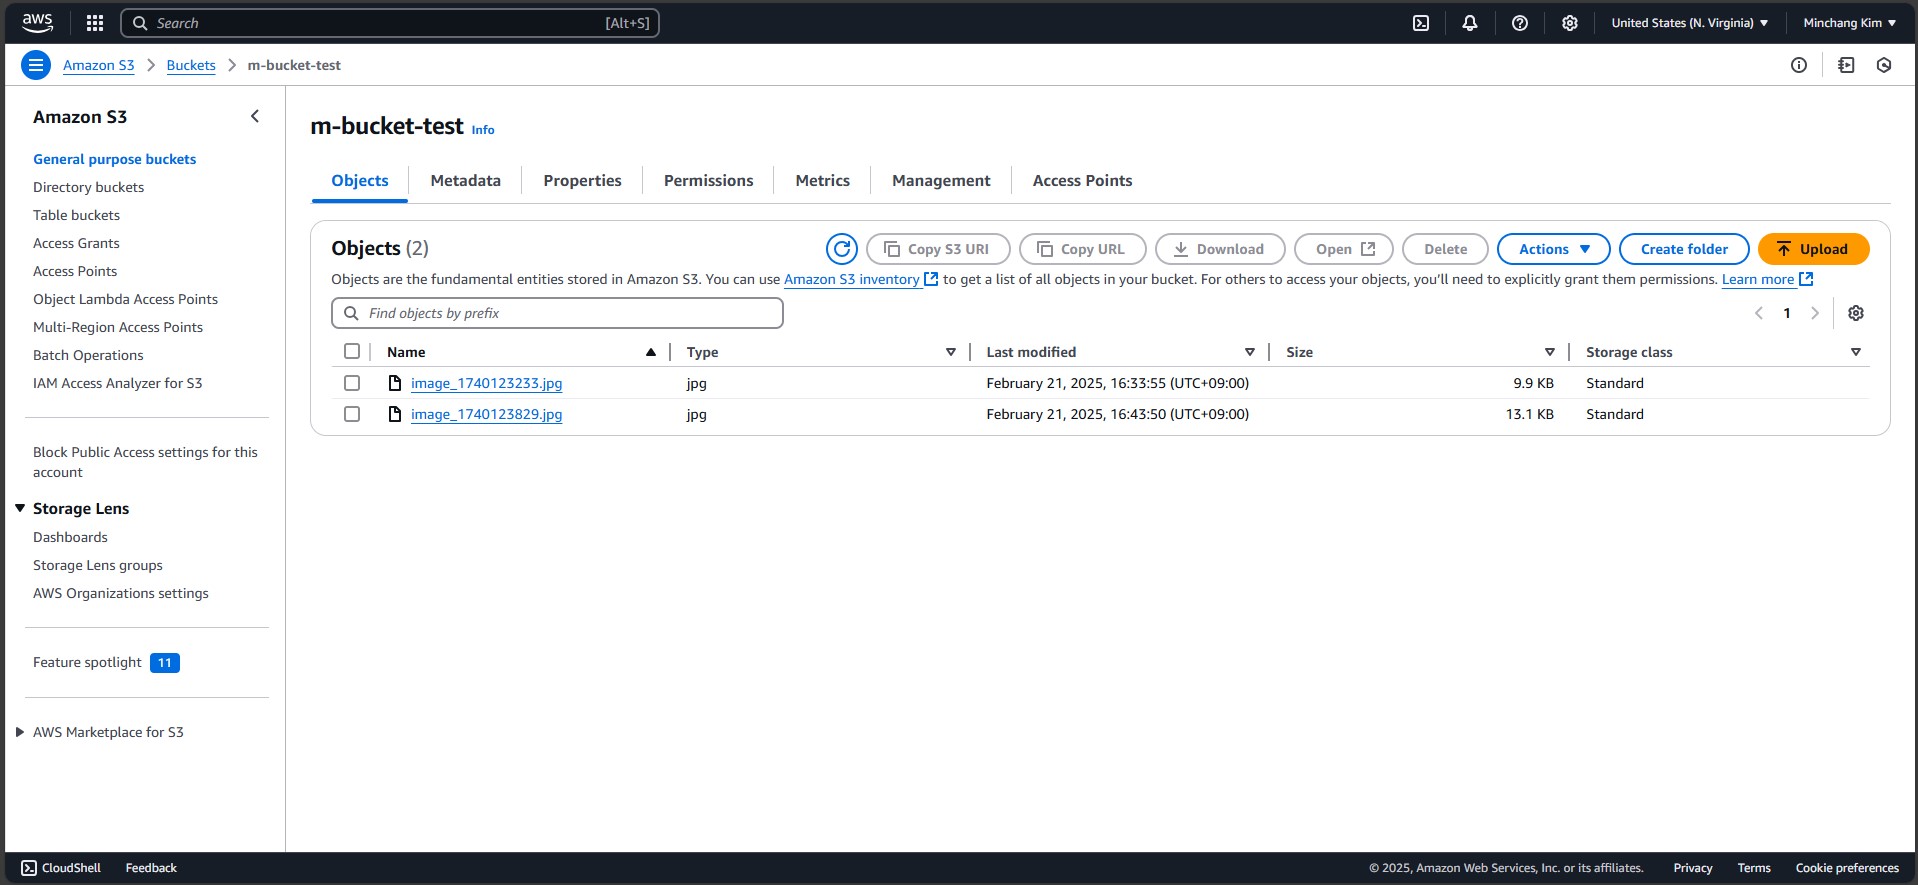1918x885 pixels.
Task: Click the Upload button
Action: (1813, 249)
